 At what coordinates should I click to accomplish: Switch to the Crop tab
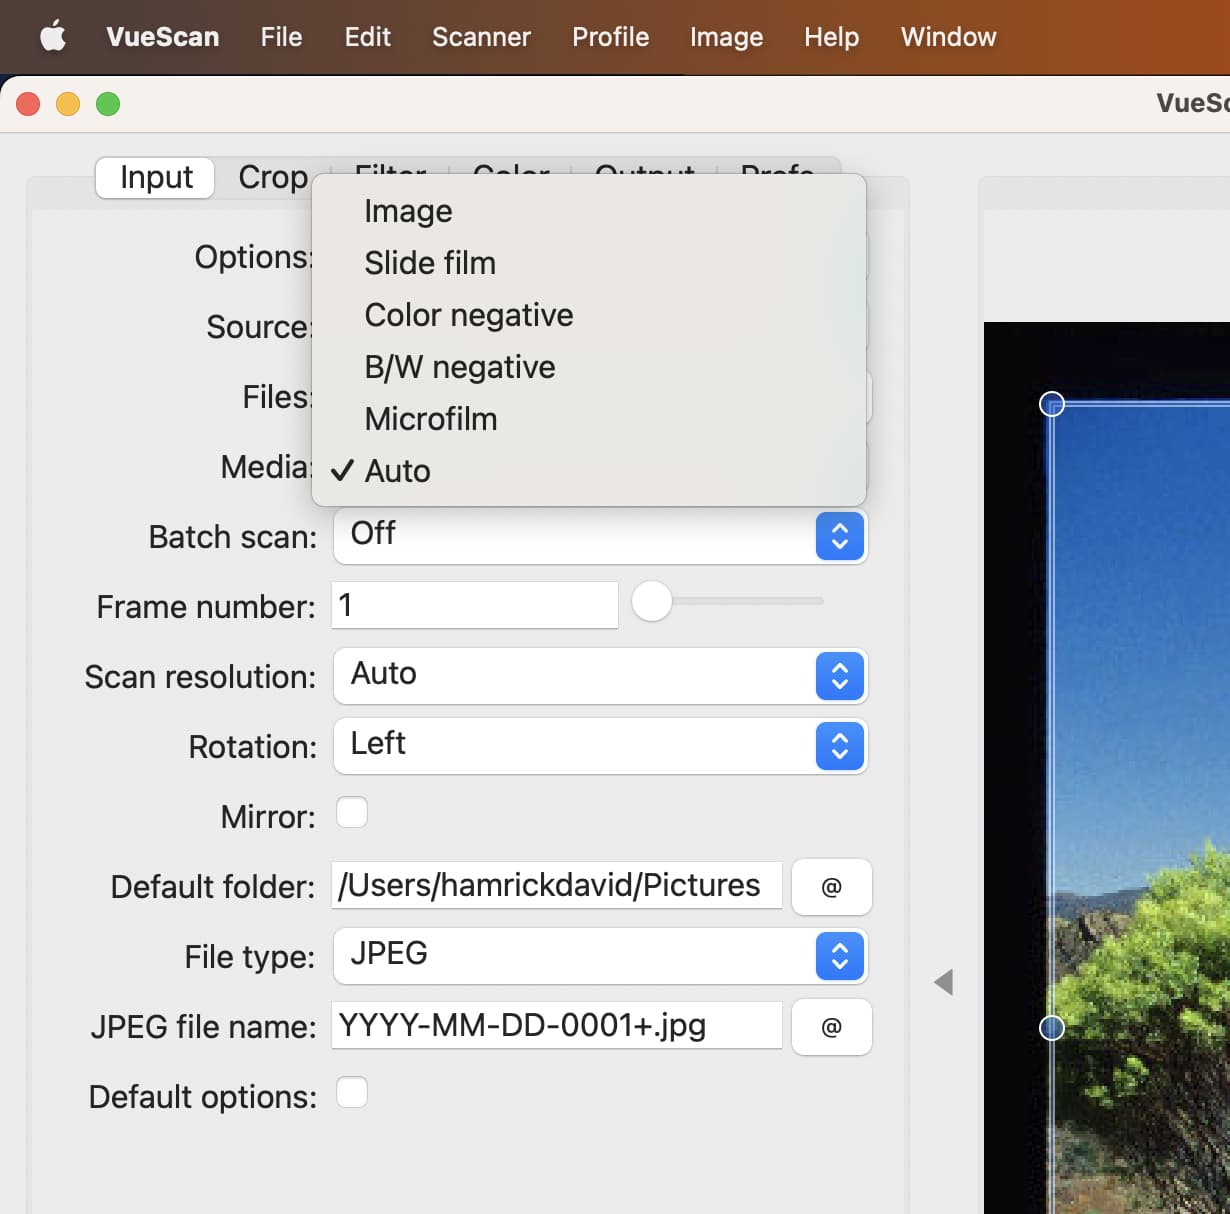[x=272, y=177]
